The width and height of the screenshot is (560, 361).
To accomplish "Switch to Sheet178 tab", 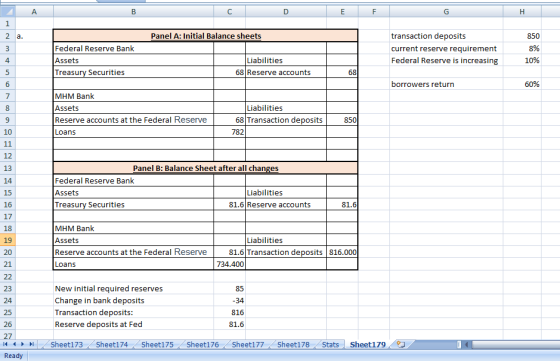I will (x=293, y=345).
